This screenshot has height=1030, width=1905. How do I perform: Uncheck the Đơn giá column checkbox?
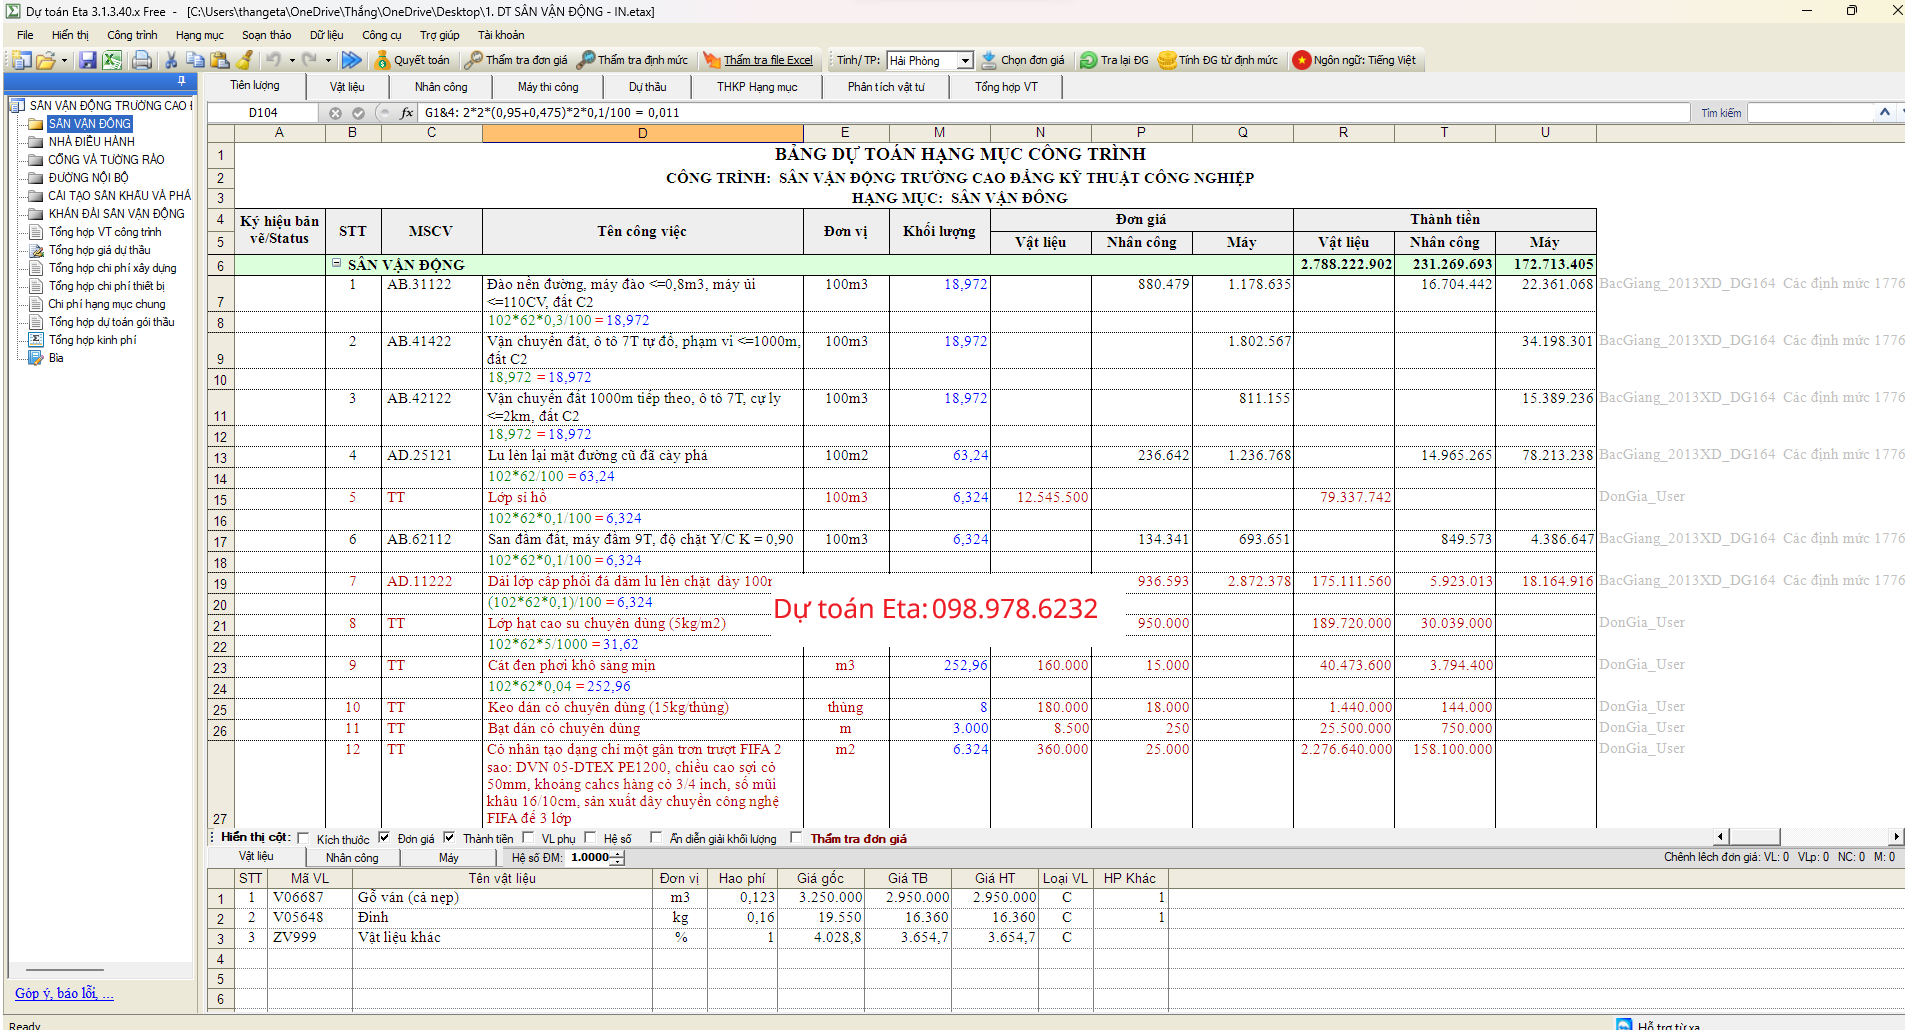384,838
